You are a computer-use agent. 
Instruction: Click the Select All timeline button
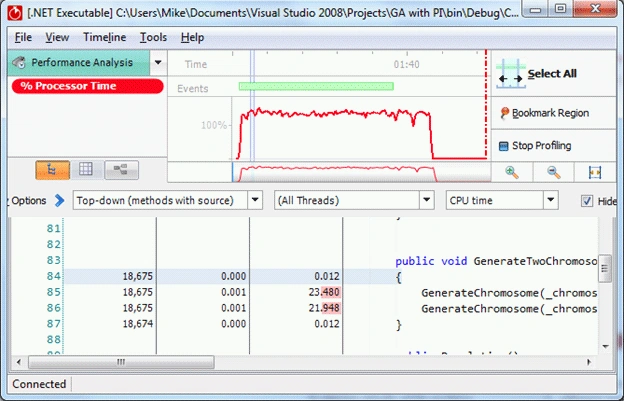click(x=553, y=74)
